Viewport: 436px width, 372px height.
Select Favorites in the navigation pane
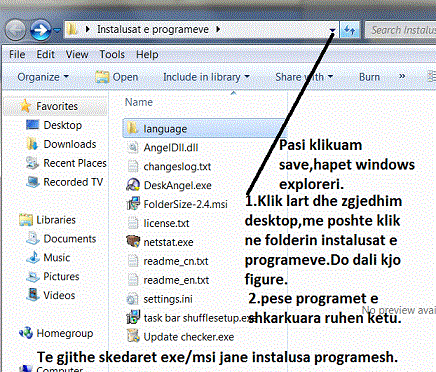tap(57, 106)
